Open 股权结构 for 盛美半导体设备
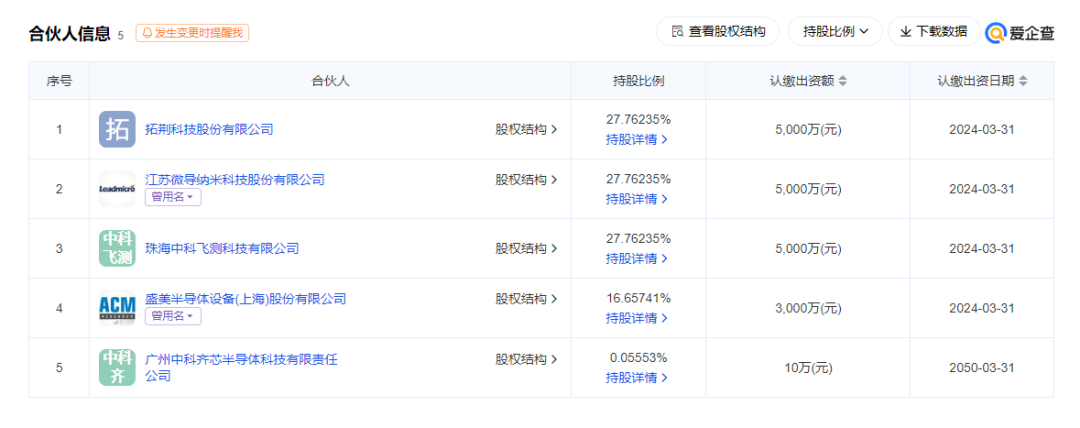The width and height of the screenshot is (1080, 428). tap(526, 299)
